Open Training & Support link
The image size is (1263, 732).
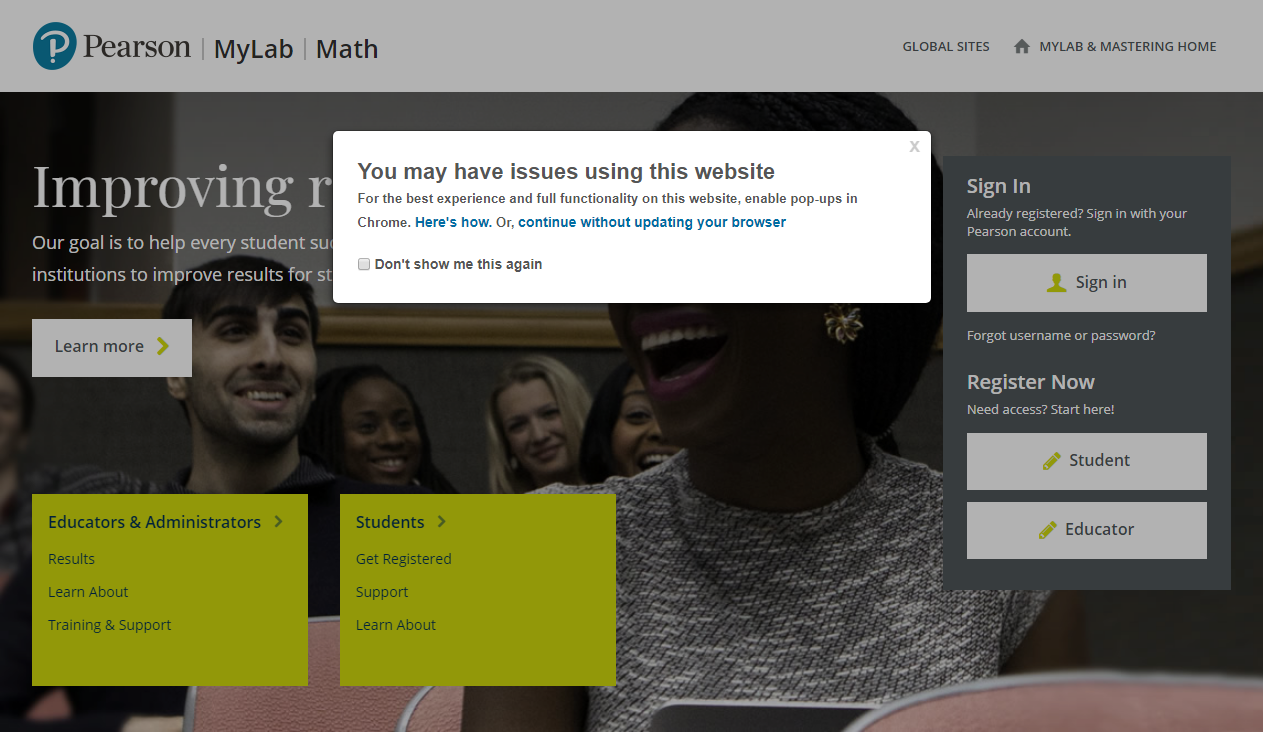[109, 625]
